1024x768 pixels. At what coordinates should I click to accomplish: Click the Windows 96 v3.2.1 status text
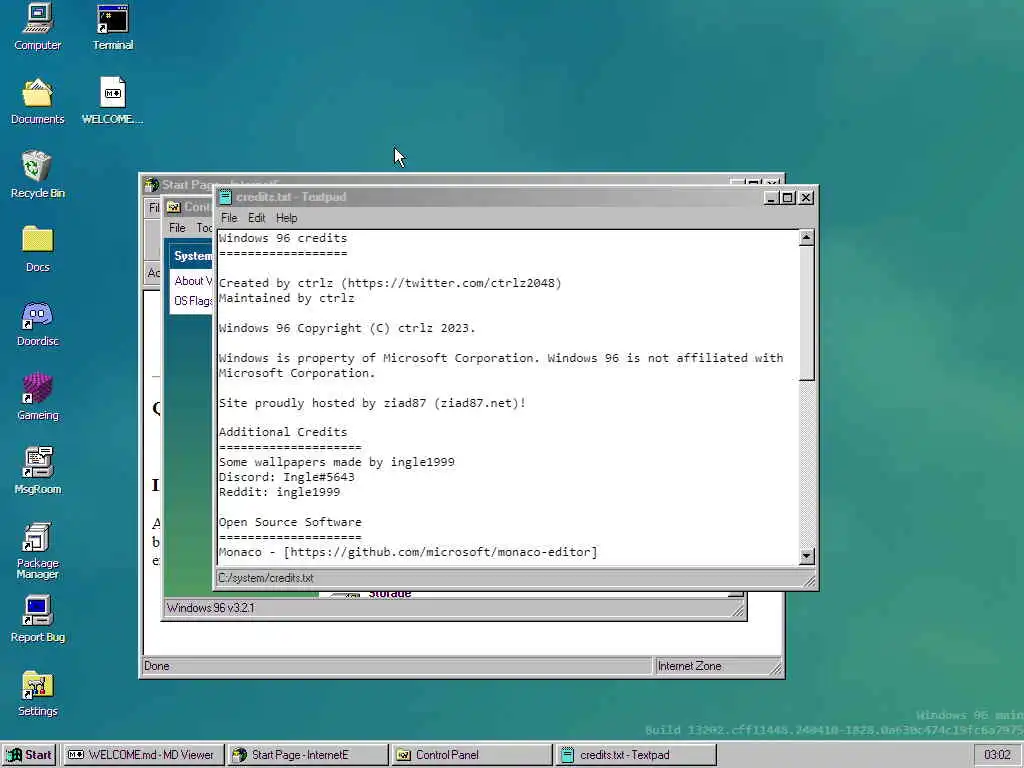tap(210, 608)
